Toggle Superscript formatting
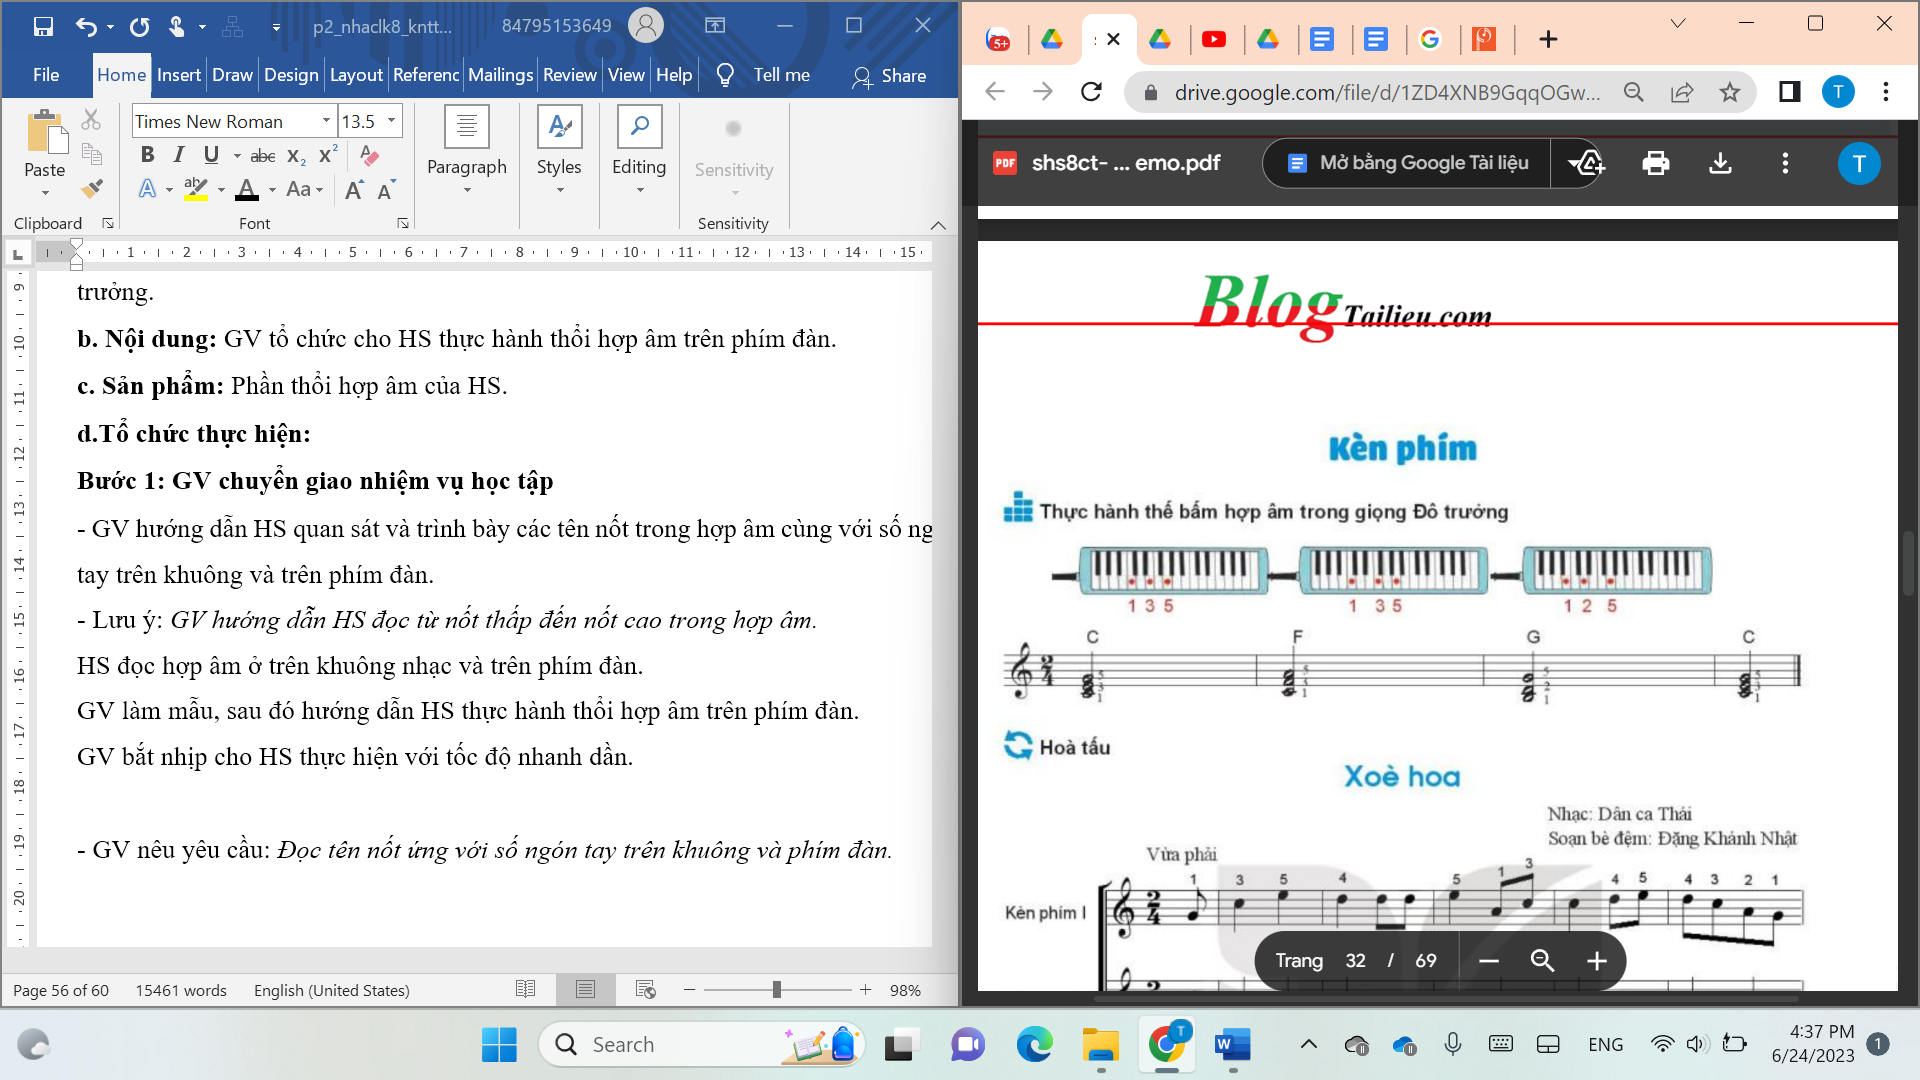The width and height of the screenshot is (1920, 1080). (328, 155)
